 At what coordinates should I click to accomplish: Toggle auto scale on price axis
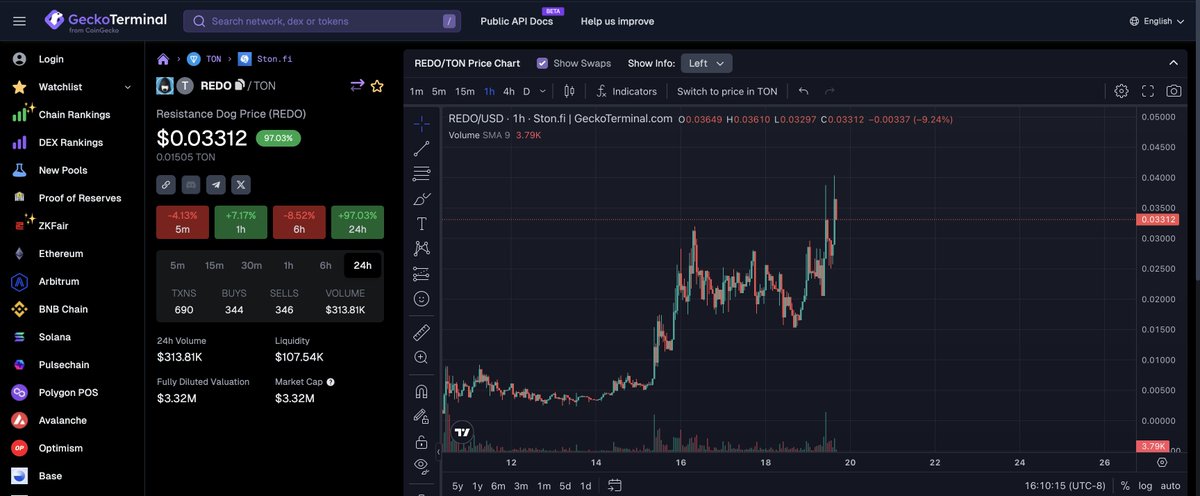click(1171, 486)
